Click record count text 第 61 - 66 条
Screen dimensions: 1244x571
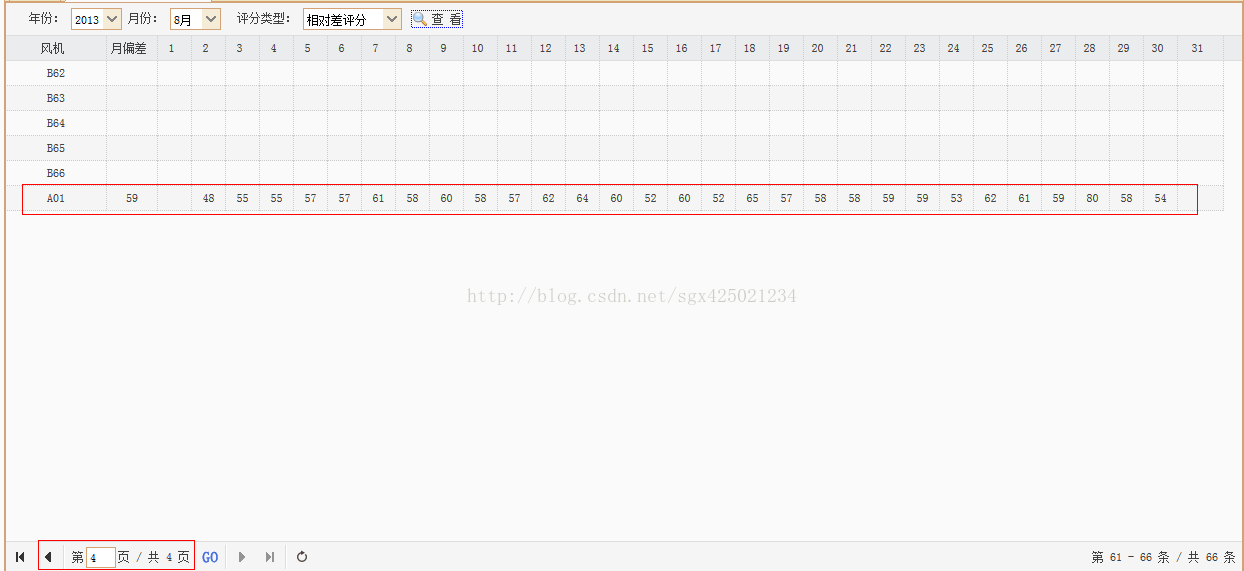pyautogui.click(x=1130, y=557)
